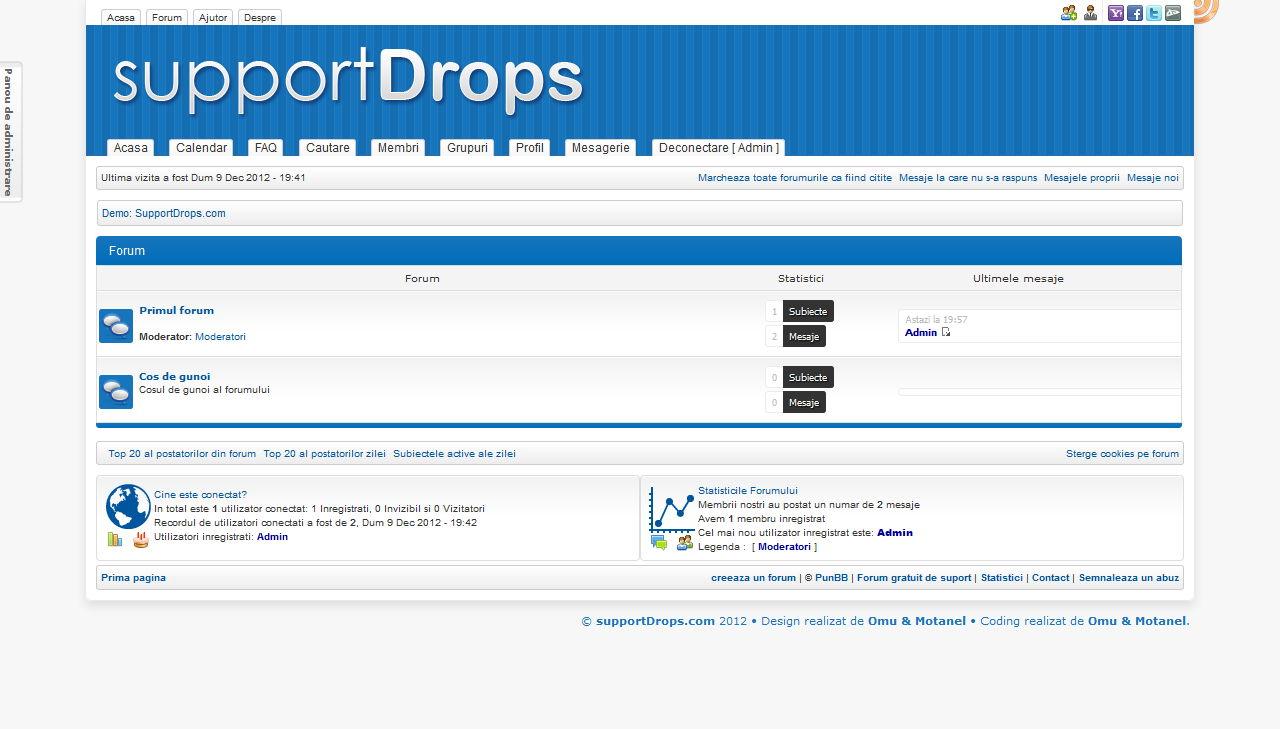Image resolution: width=1280 pixels, height=729 pixels.
Task: Select the Membri navigation tab
Action: coord(398,148)
